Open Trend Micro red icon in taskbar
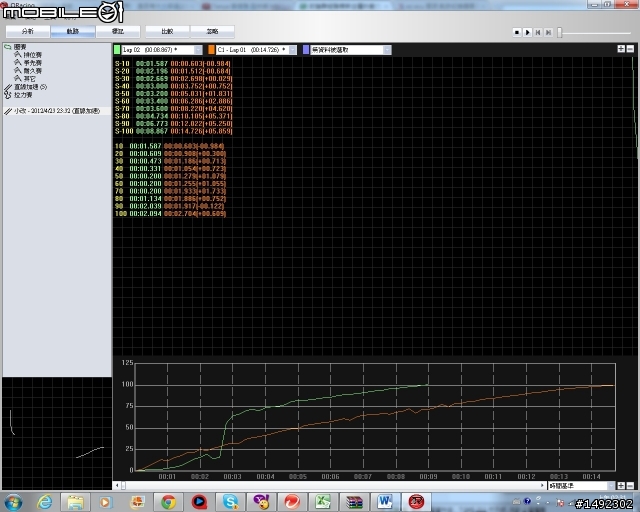Screen dimensions: 640x512 coord(292,502)
